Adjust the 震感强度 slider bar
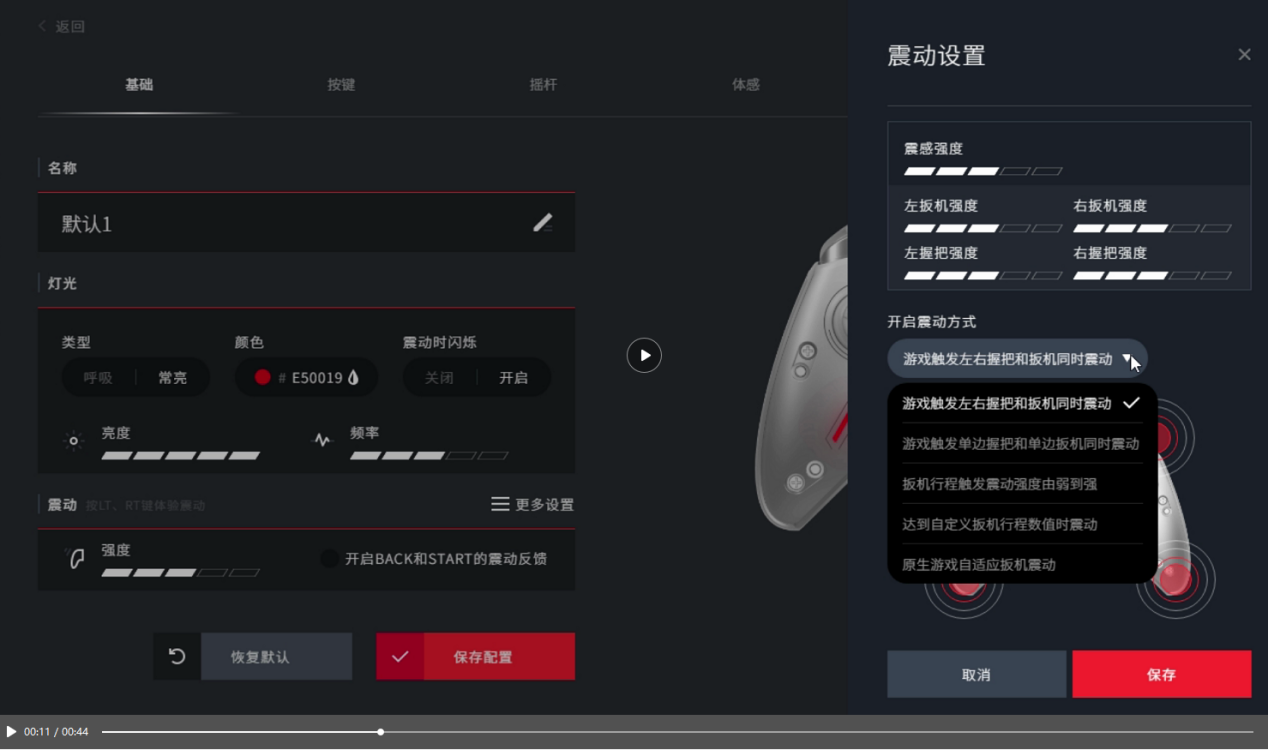 click(983, 171)
